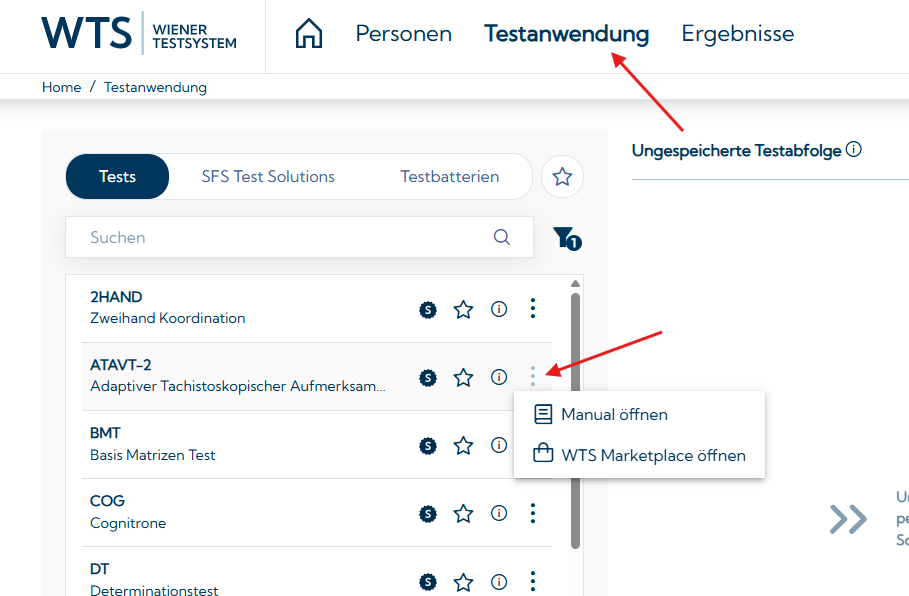Open the three-dot menu for DT
The width and height of the screenshot is (909, 596).
click(533, 581)
